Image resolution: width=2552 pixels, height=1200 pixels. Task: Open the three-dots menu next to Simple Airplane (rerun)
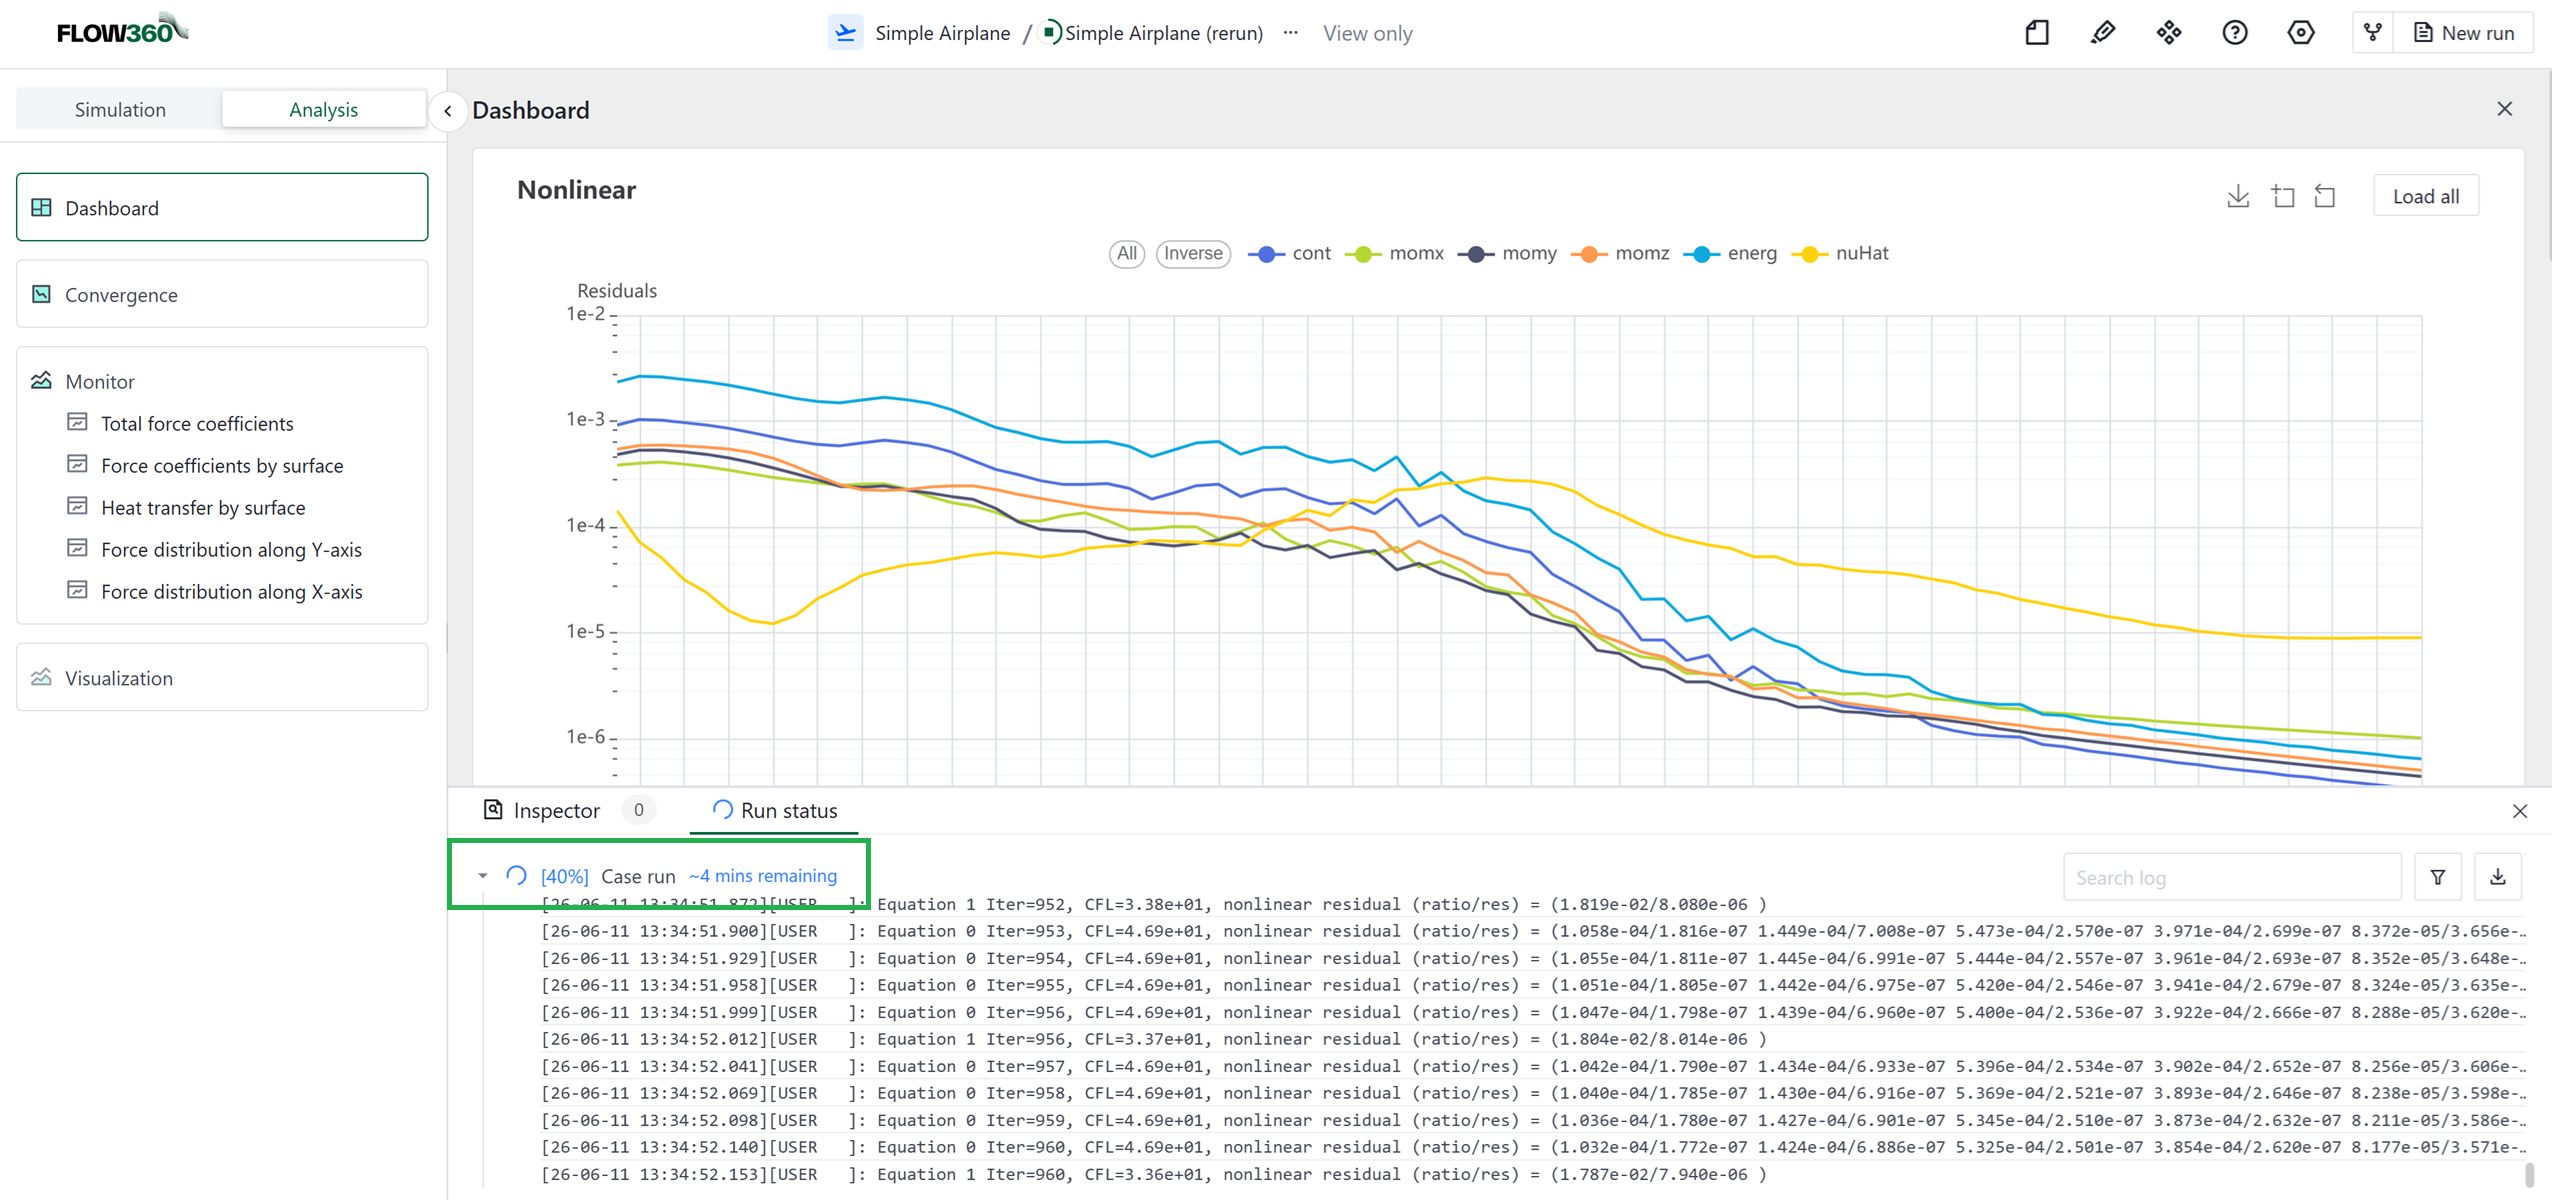[1291, 33]
